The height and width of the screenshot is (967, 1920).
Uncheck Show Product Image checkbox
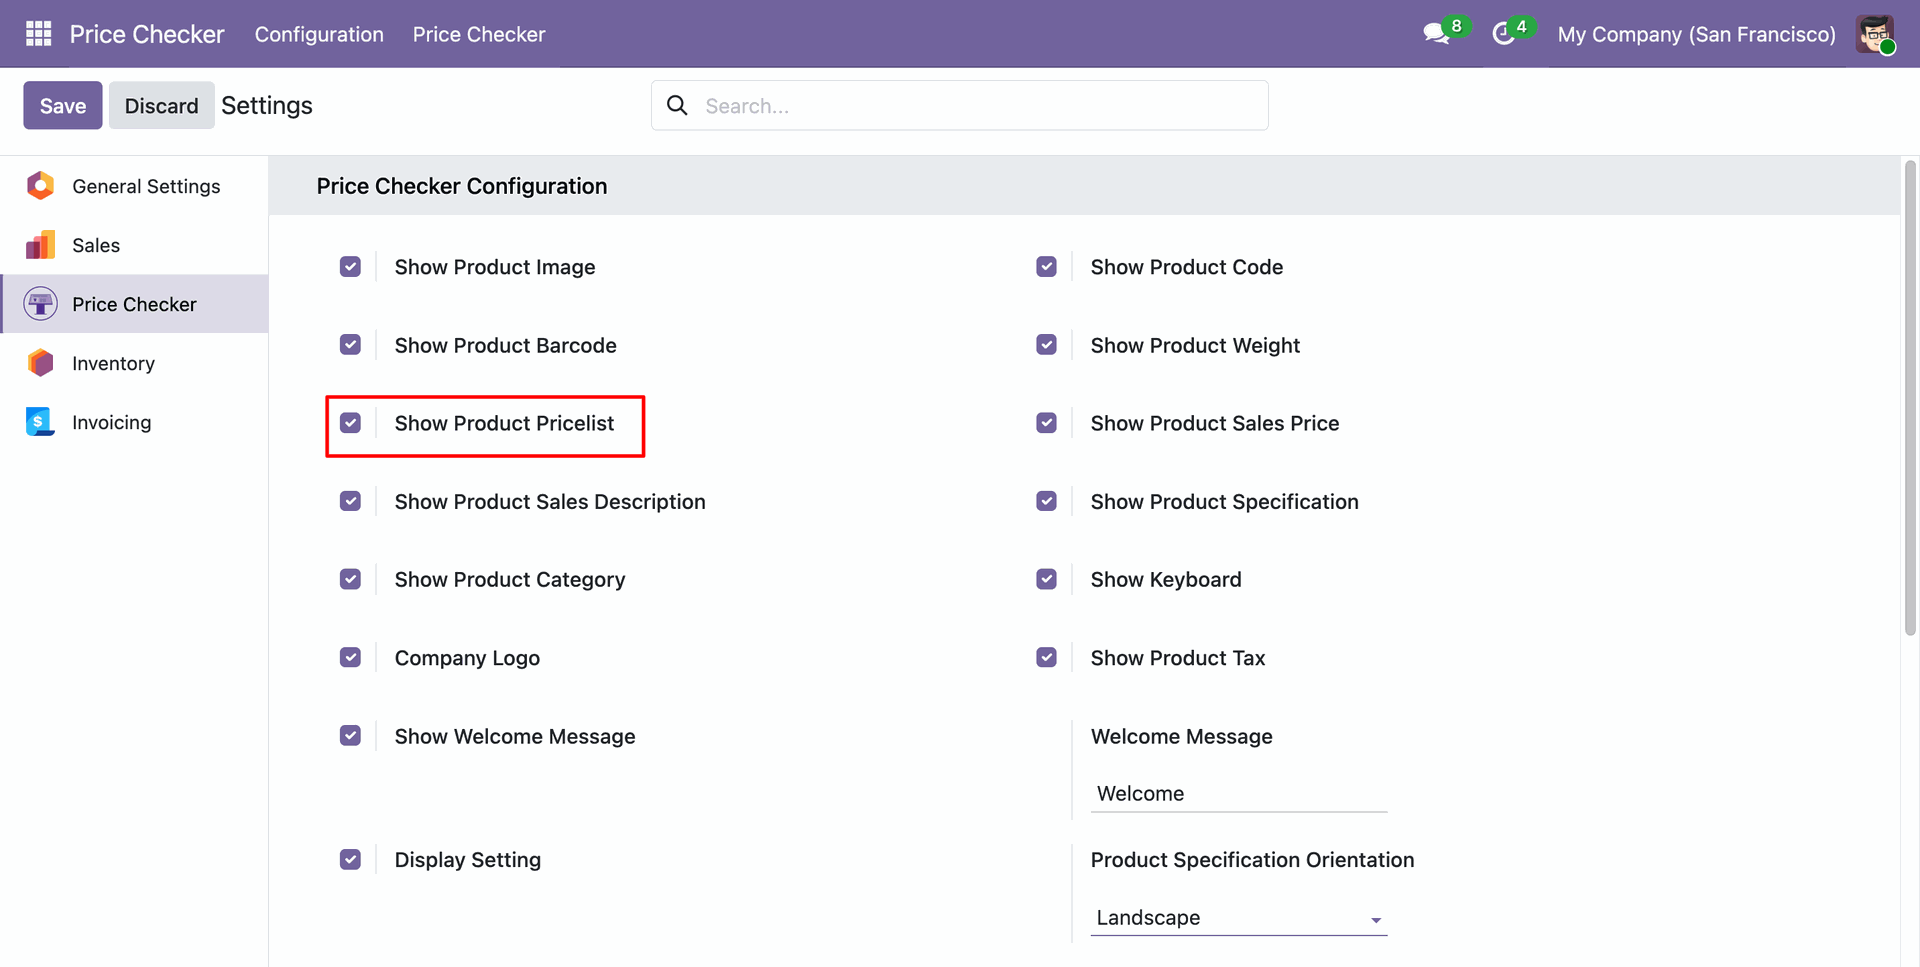point(350,267)
